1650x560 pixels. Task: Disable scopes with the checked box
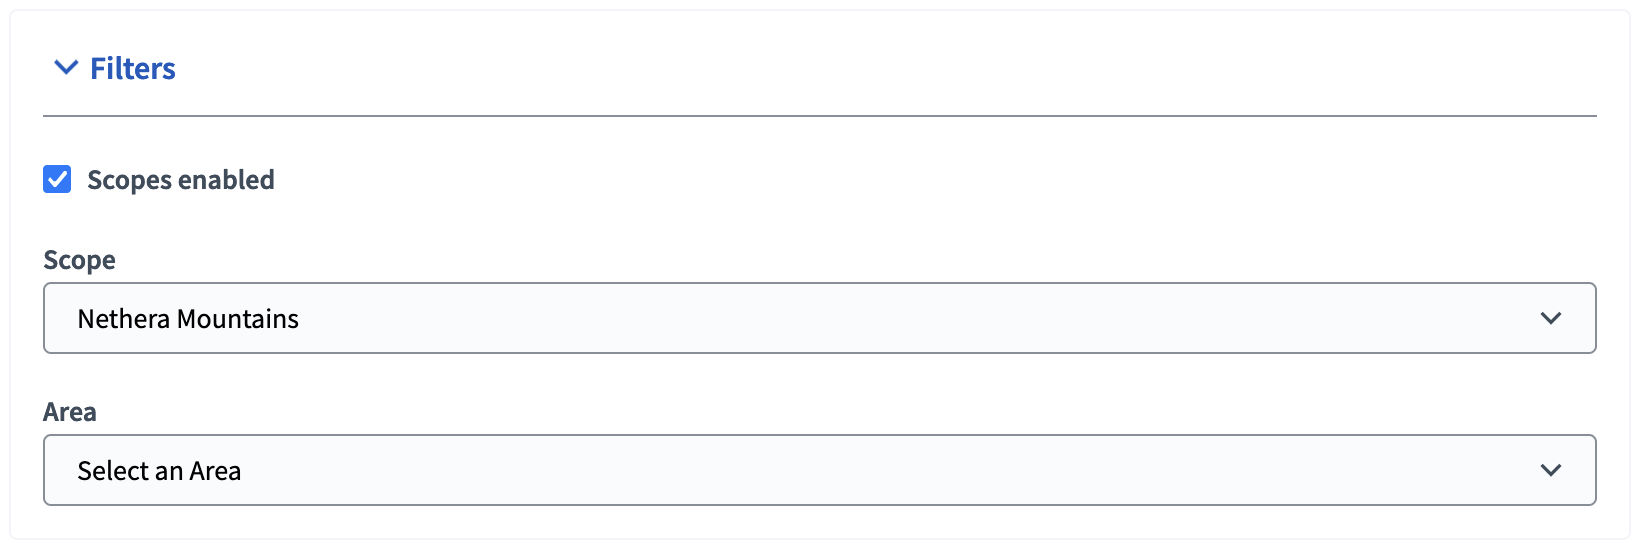pos(57,180)
